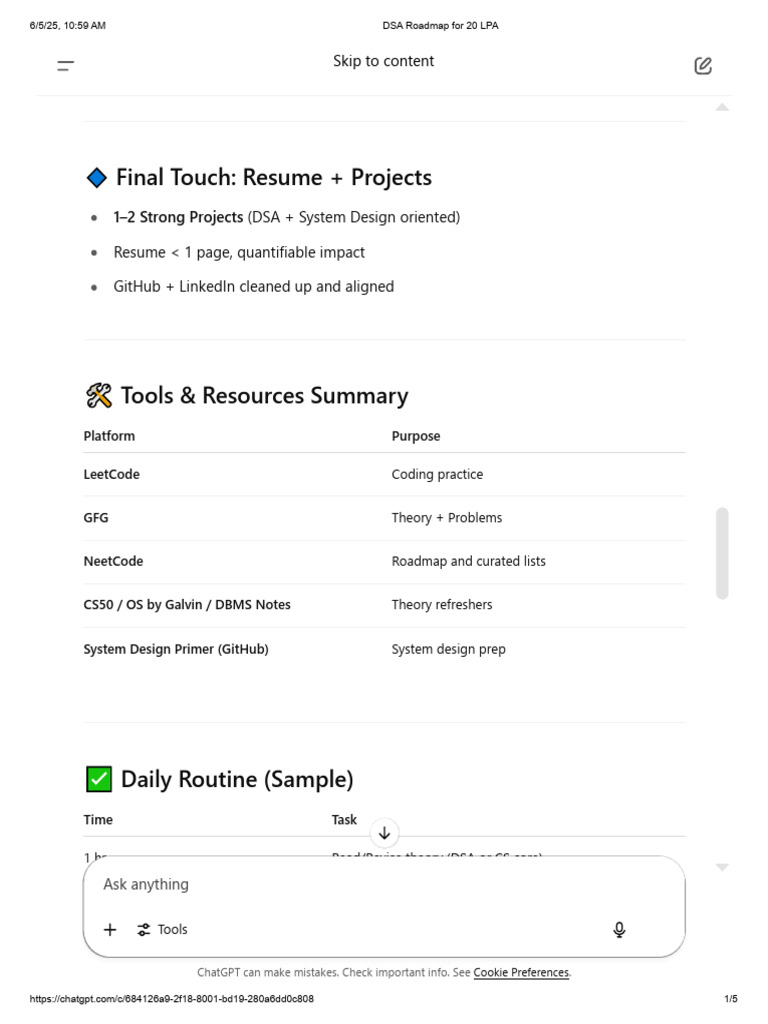
Task: Activate the microphone voice input
Action: (x=619, y=930)
